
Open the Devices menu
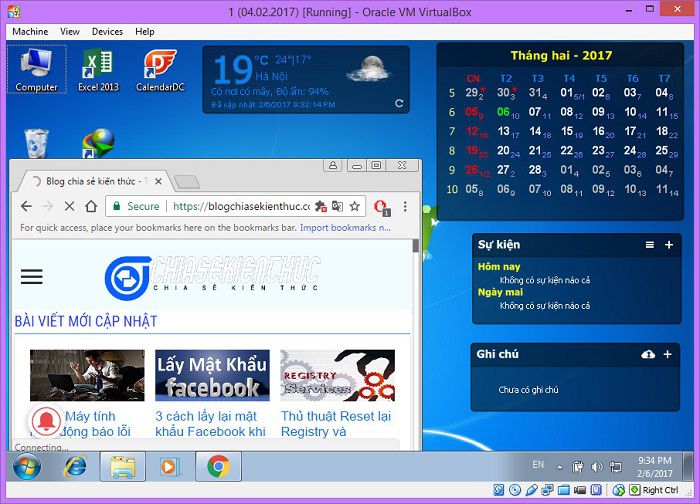[107, 32]
